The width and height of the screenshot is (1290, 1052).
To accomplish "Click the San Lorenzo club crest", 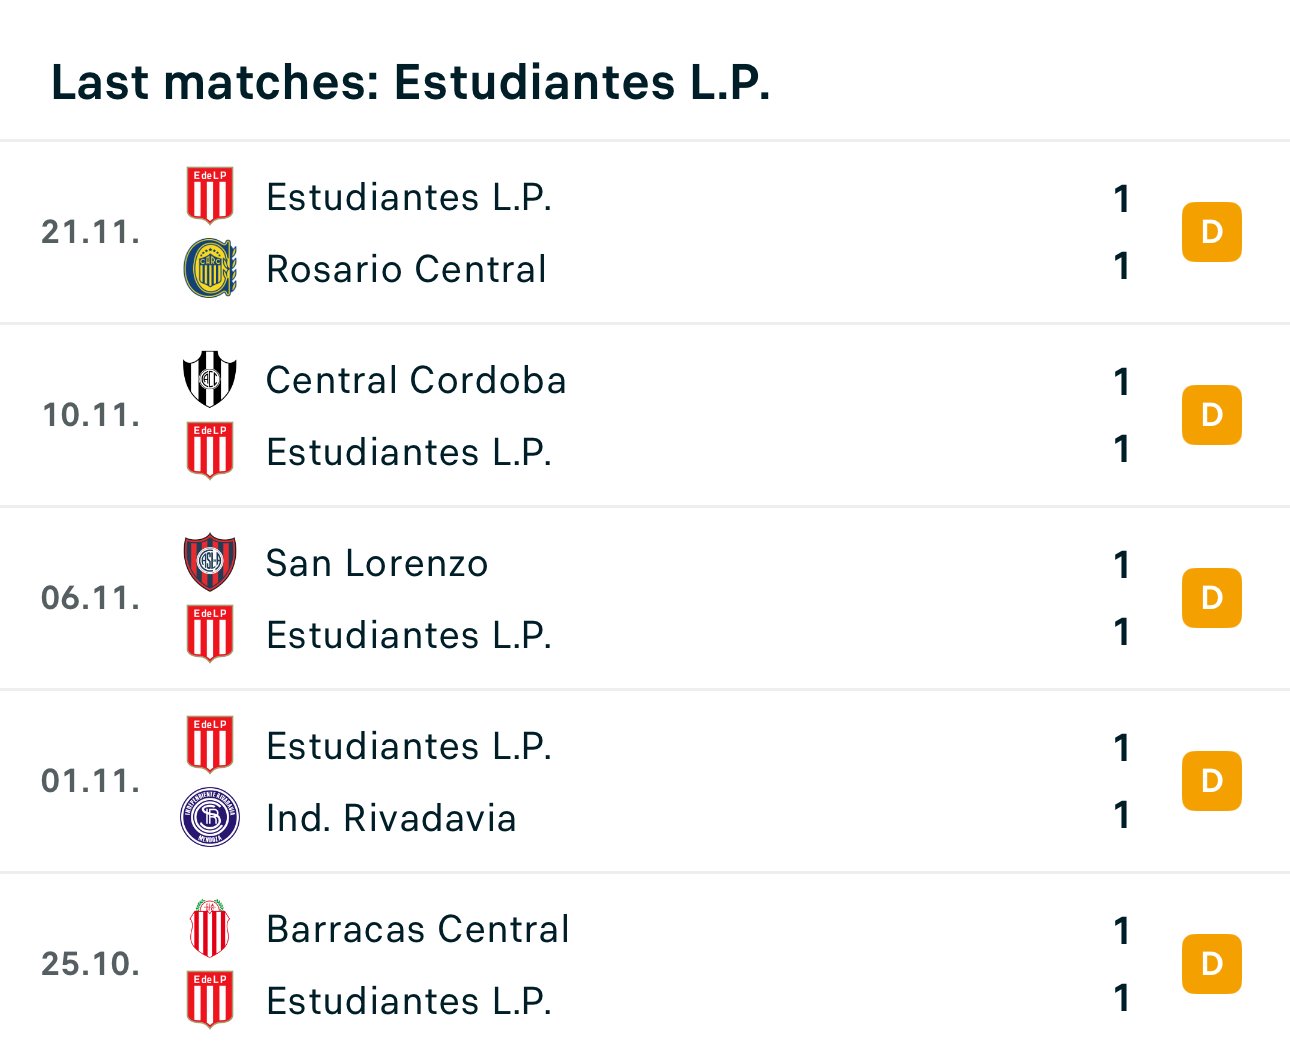I will (210, 562).
